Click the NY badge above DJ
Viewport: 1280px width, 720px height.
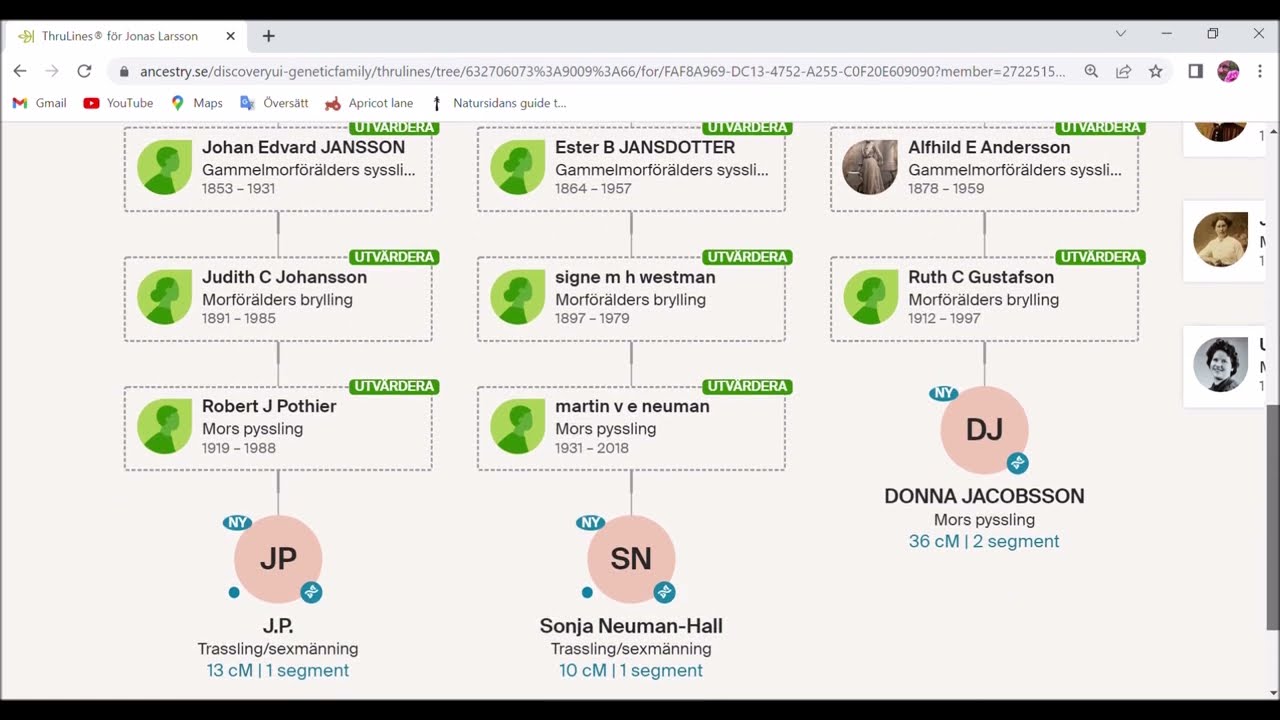[943, 393]
